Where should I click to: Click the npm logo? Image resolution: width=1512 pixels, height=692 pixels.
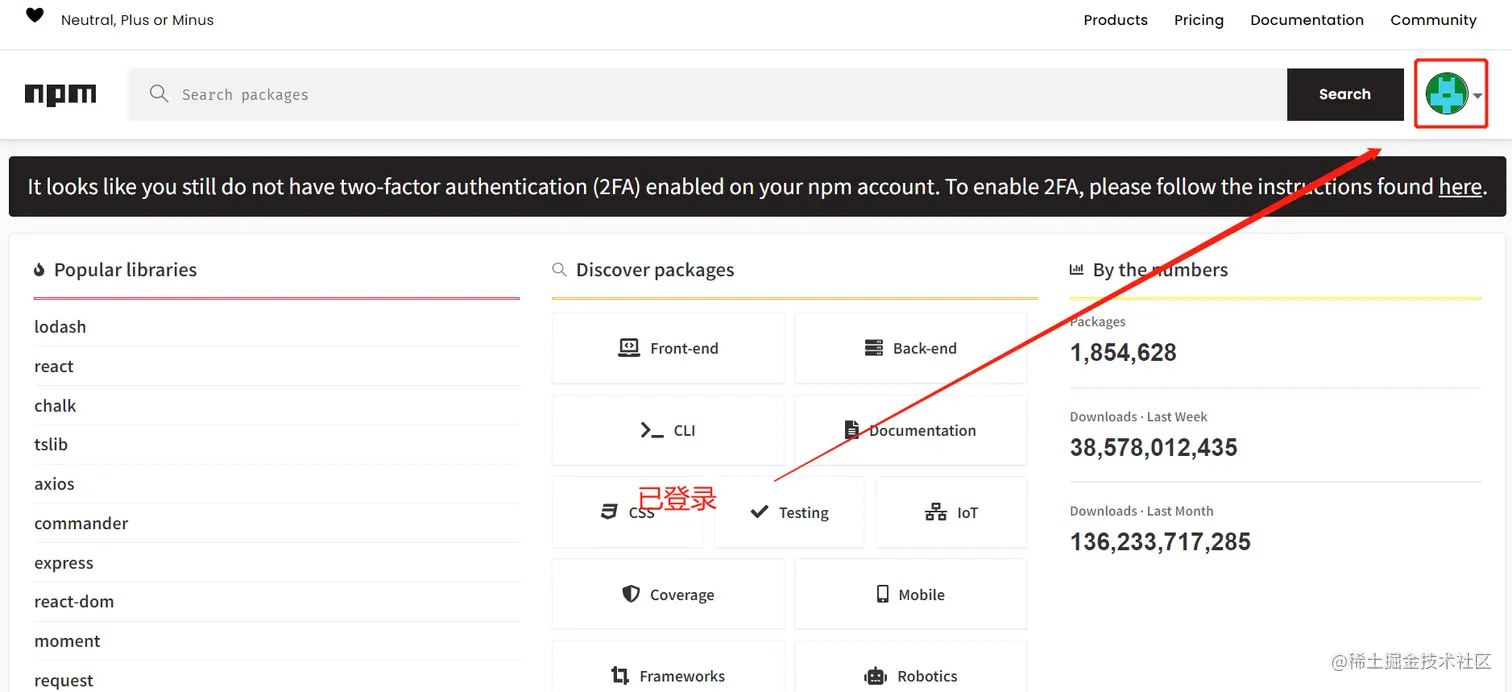click(x=60, y=95)
